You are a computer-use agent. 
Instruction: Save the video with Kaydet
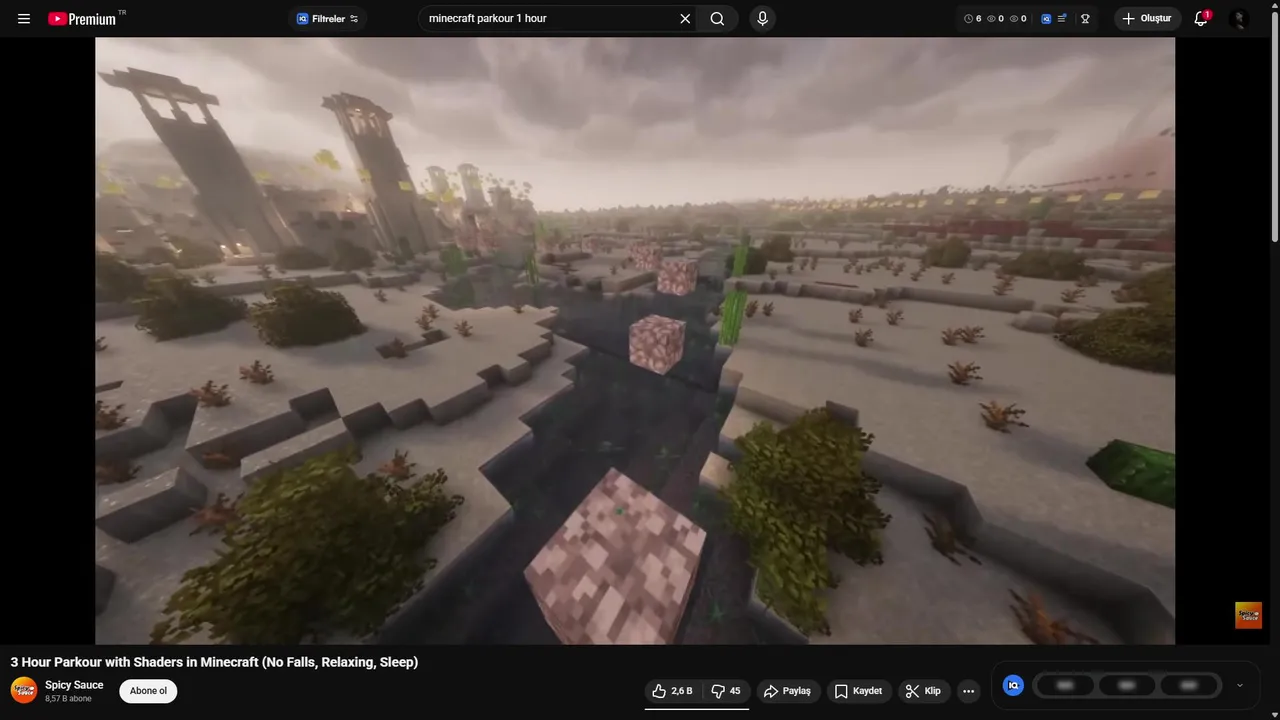pos(859,691)
